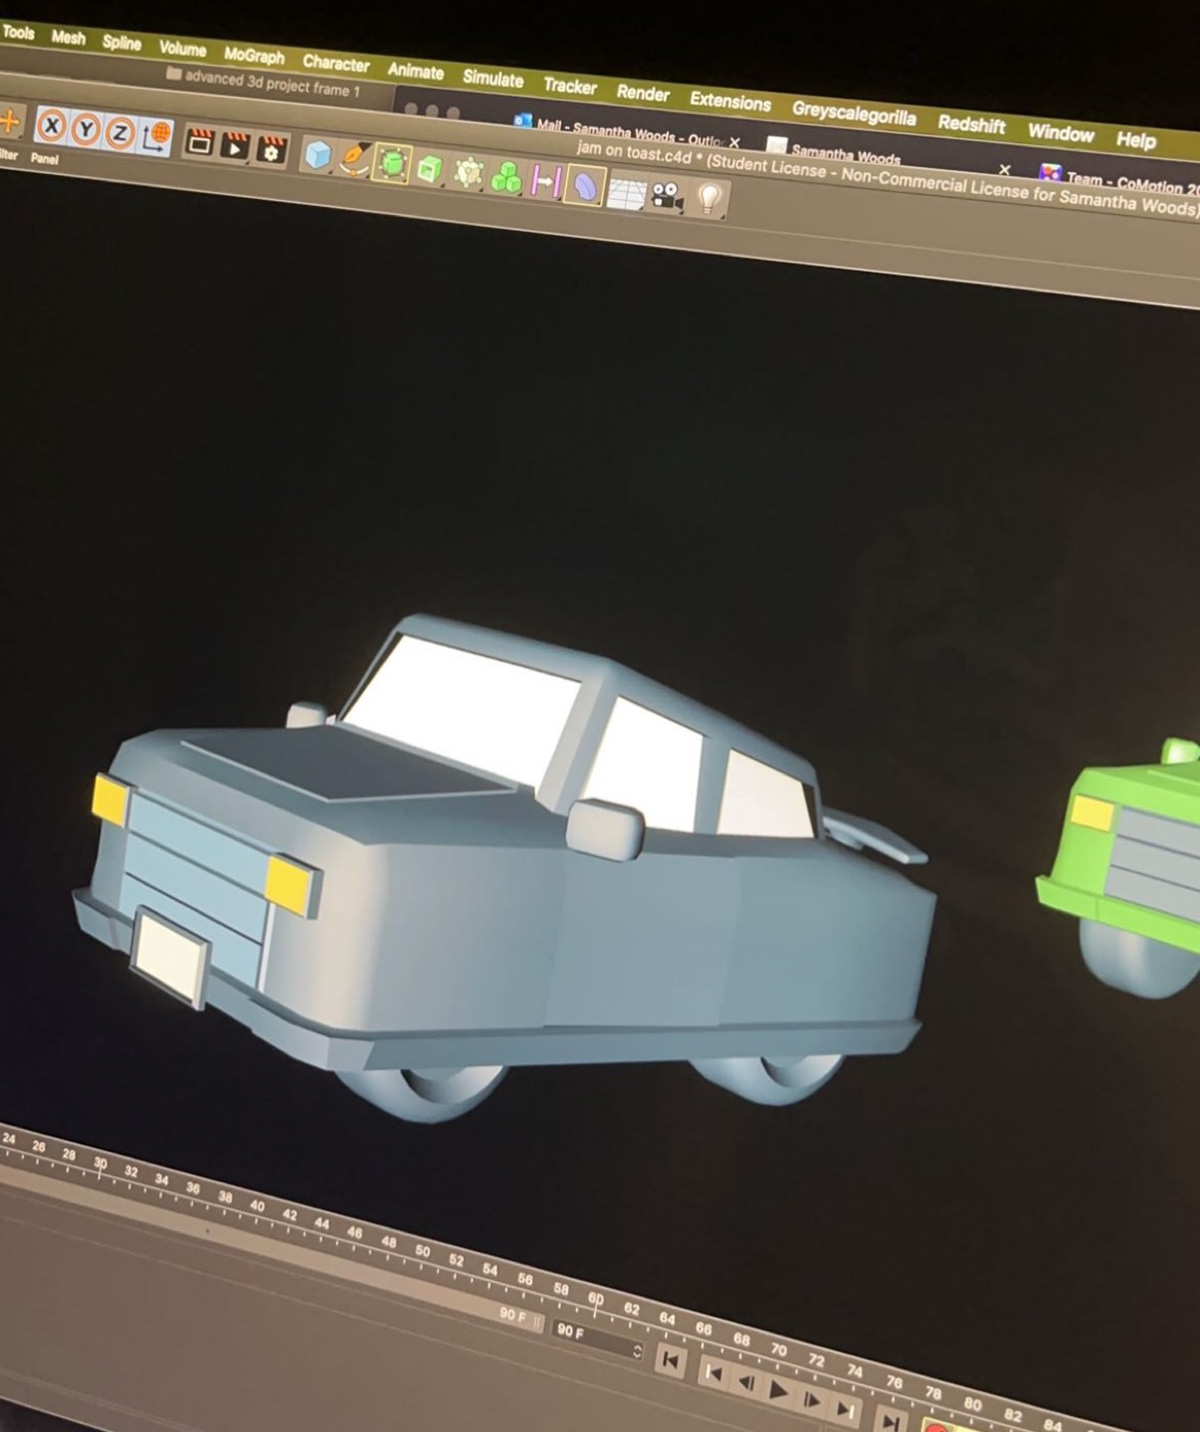Open the Character menu
This screenshot has height=1432, width=1200.
click(x=336, y=63)
